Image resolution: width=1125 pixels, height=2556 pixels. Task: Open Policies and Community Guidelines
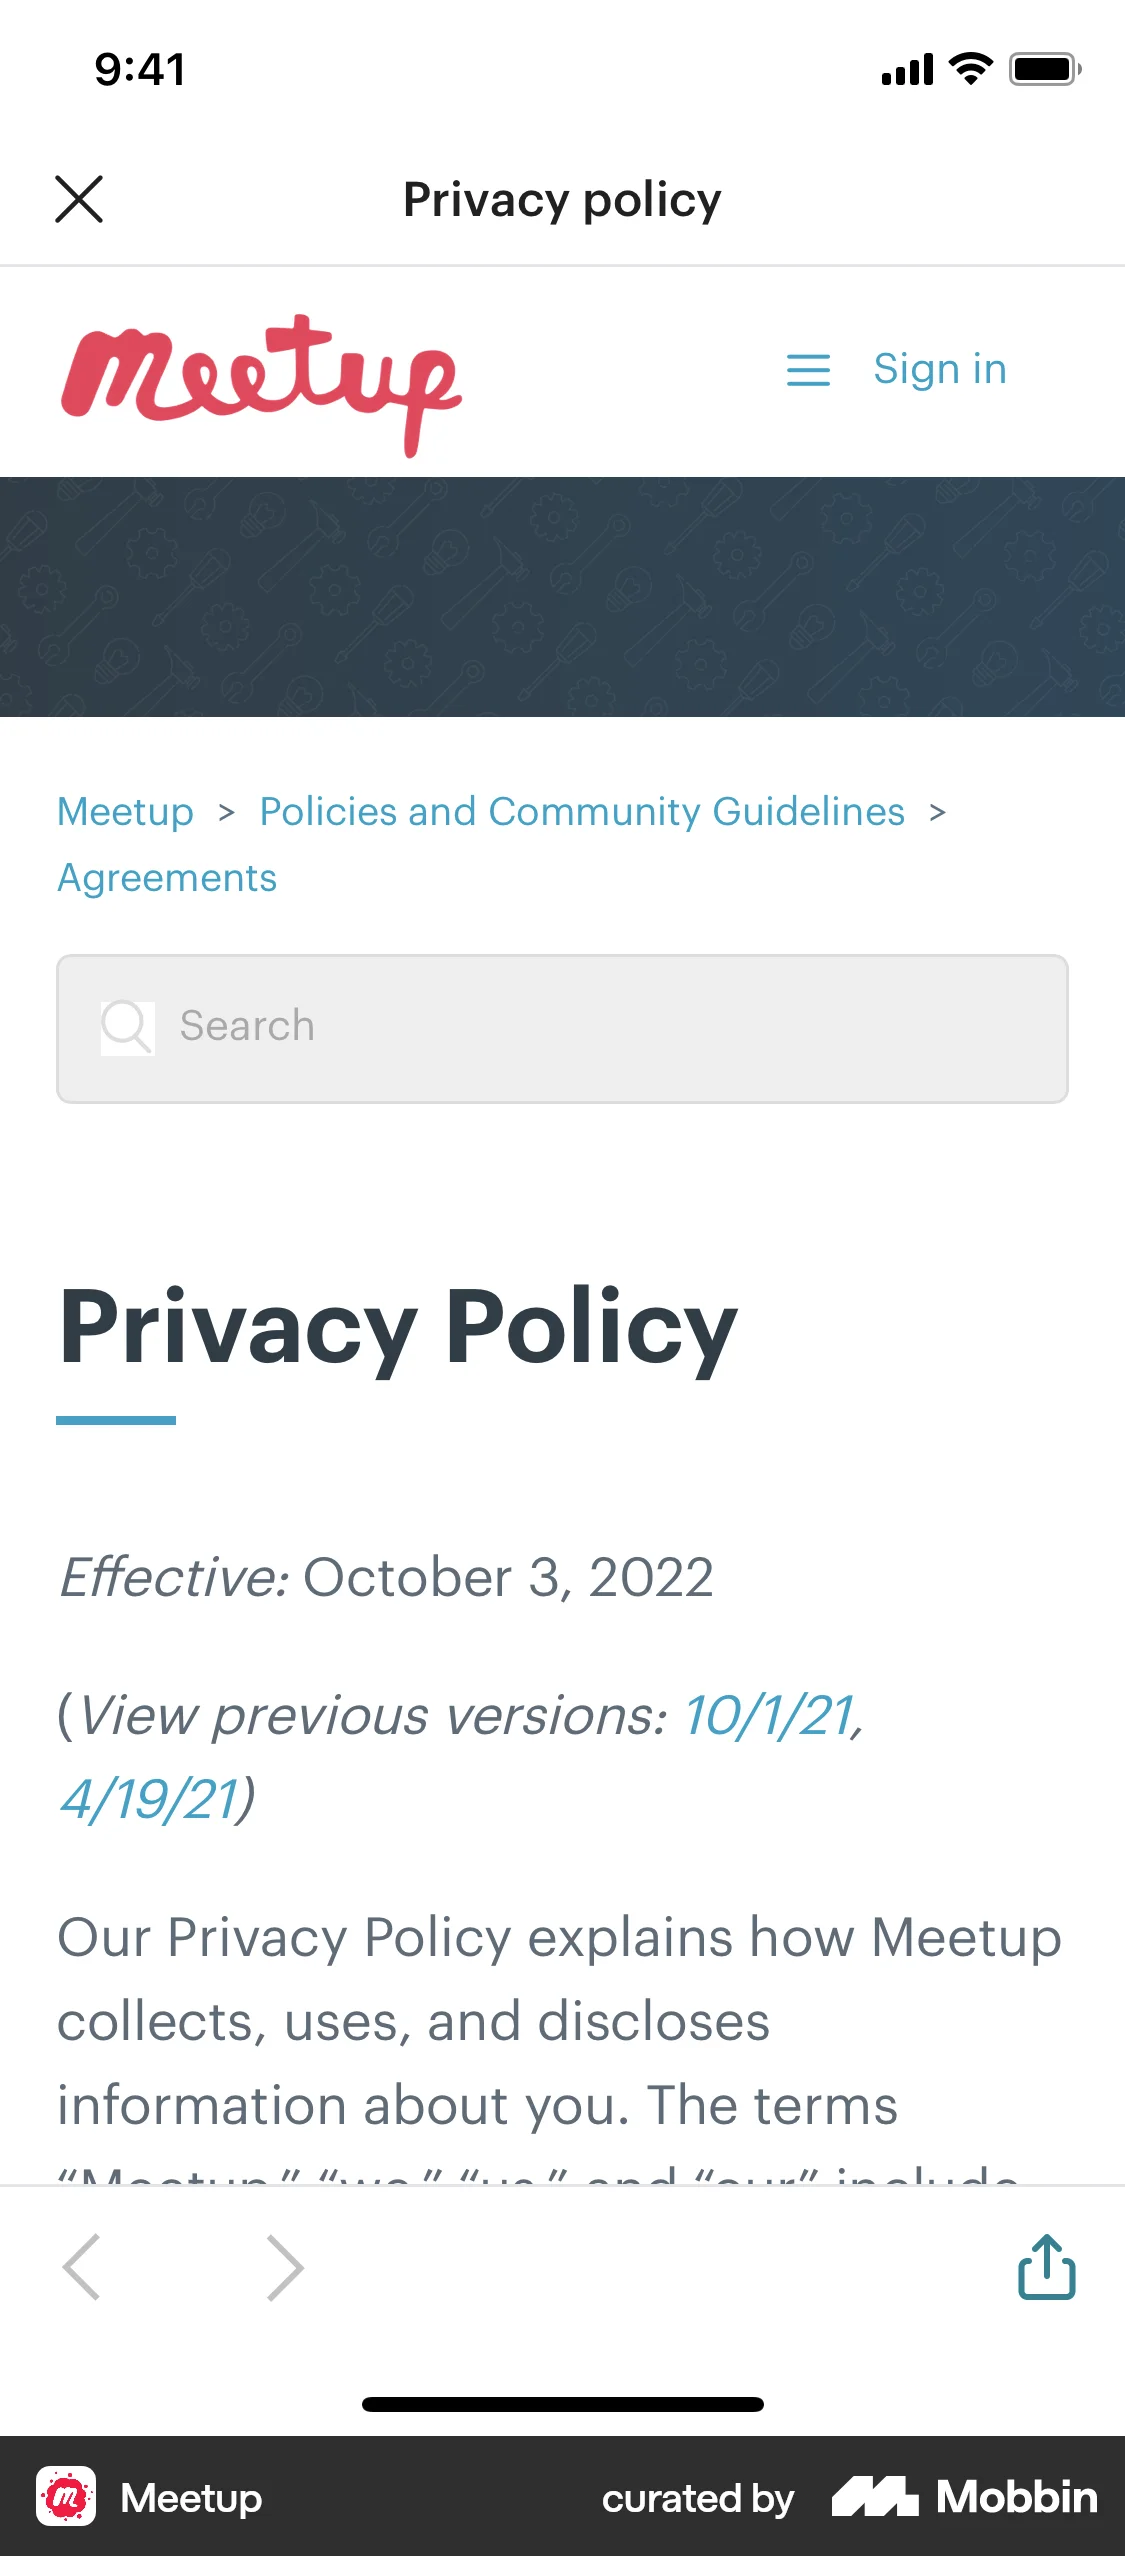[x=581, y=812]
